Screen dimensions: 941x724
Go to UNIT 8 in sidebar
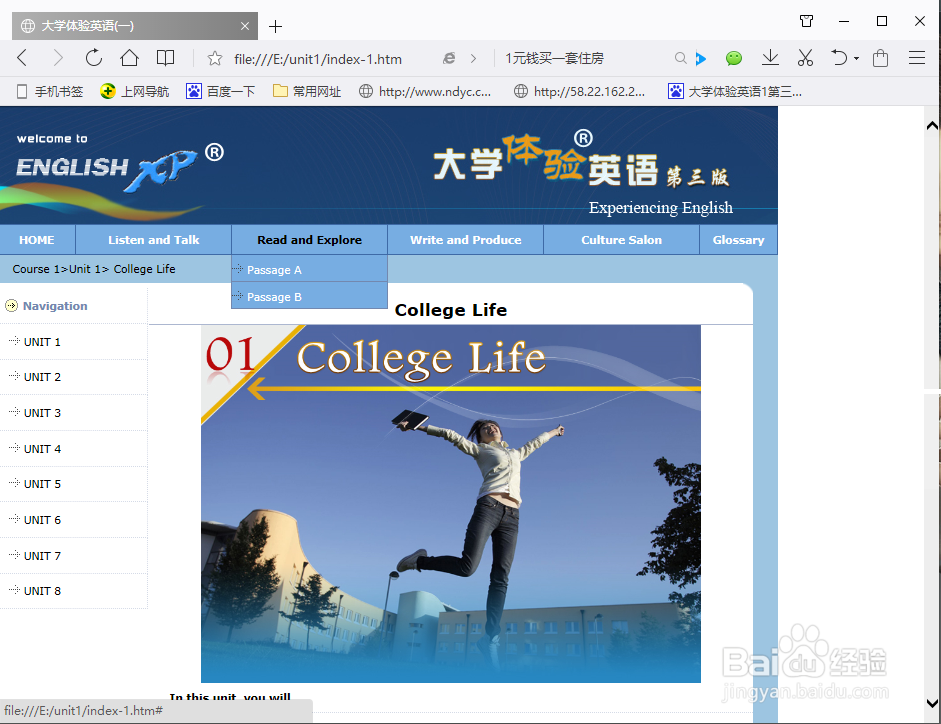click(42, 591)
